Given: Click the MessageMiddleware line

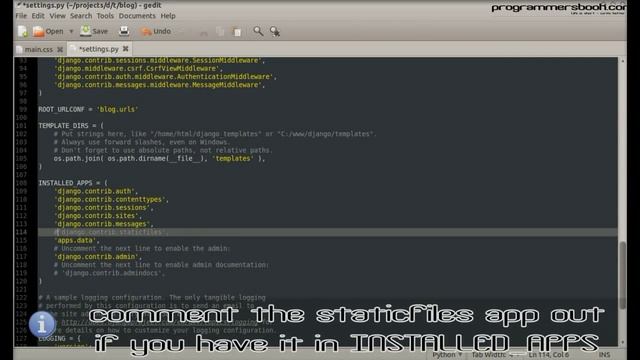Looking at the screenshot, I should [x=159, y=85].
